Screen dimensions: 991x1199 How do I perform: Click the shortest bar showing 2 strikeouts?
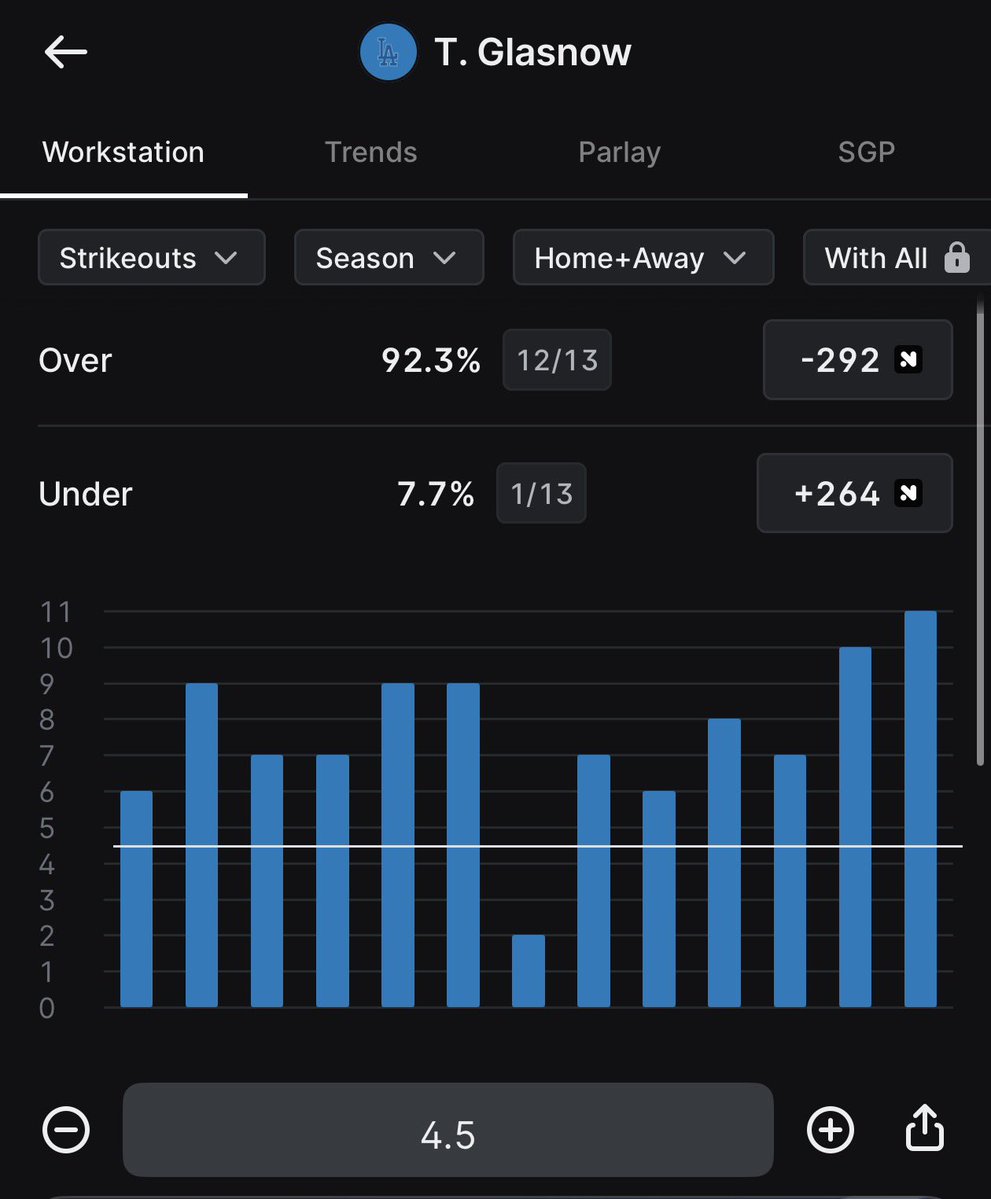coord(528,970)
